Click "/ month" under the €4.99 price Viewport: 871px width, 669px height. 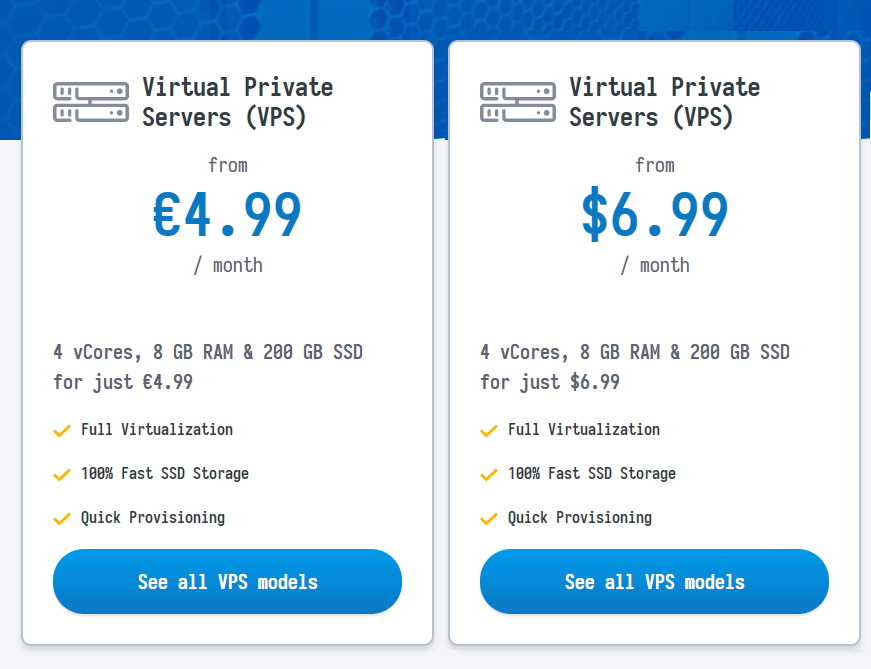(x=227, y=266)
